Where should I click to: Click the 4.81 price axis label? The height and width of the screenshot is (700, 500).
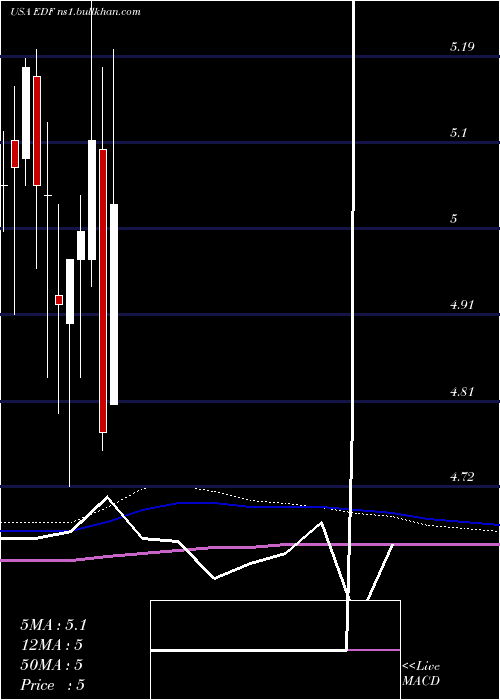[x=462, y=392]
